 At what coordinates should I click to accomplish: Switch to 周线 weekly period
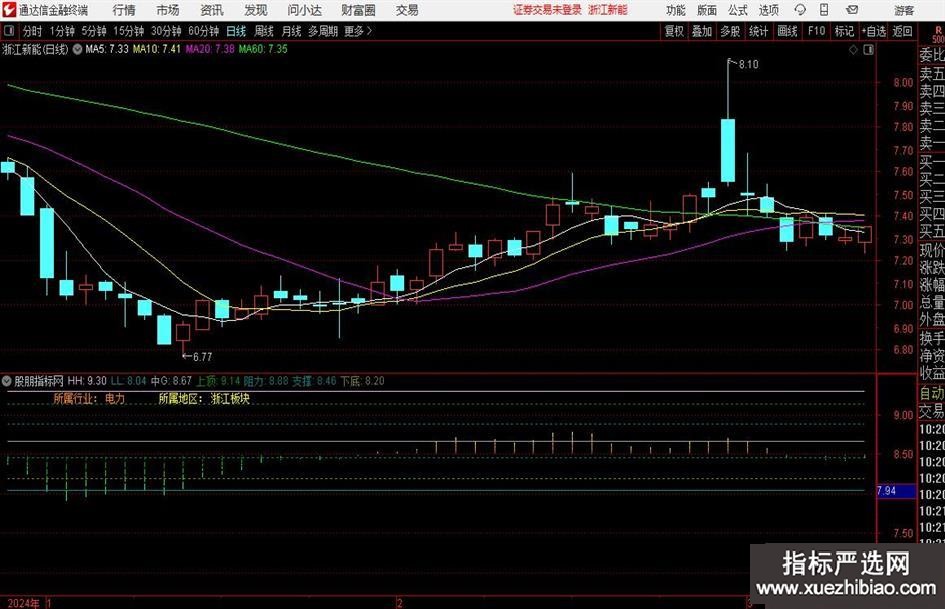point(264,31)
